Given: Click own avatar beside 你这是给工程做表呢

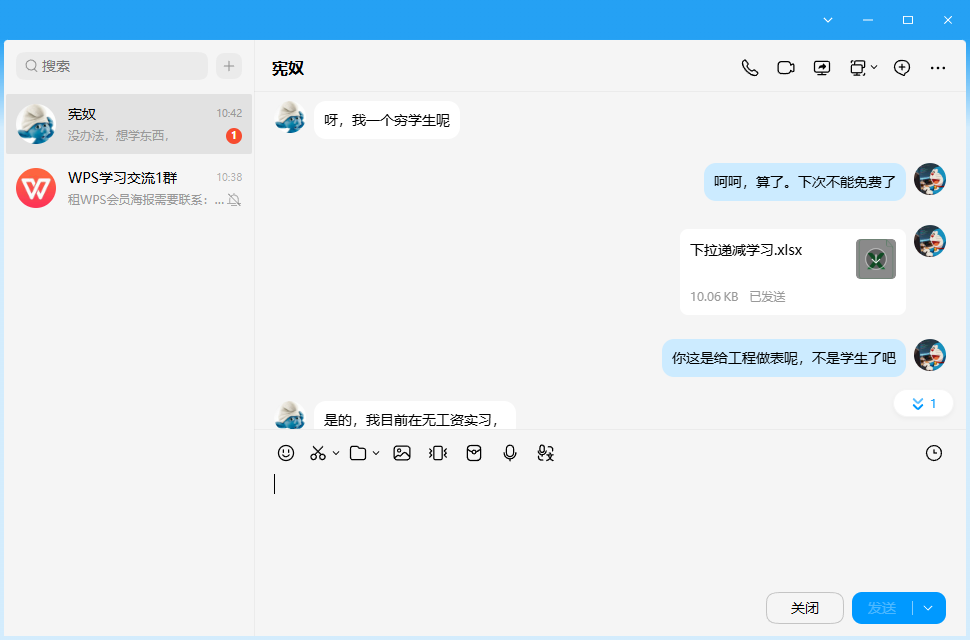Looking at the screenshot, I should (930, 355).
